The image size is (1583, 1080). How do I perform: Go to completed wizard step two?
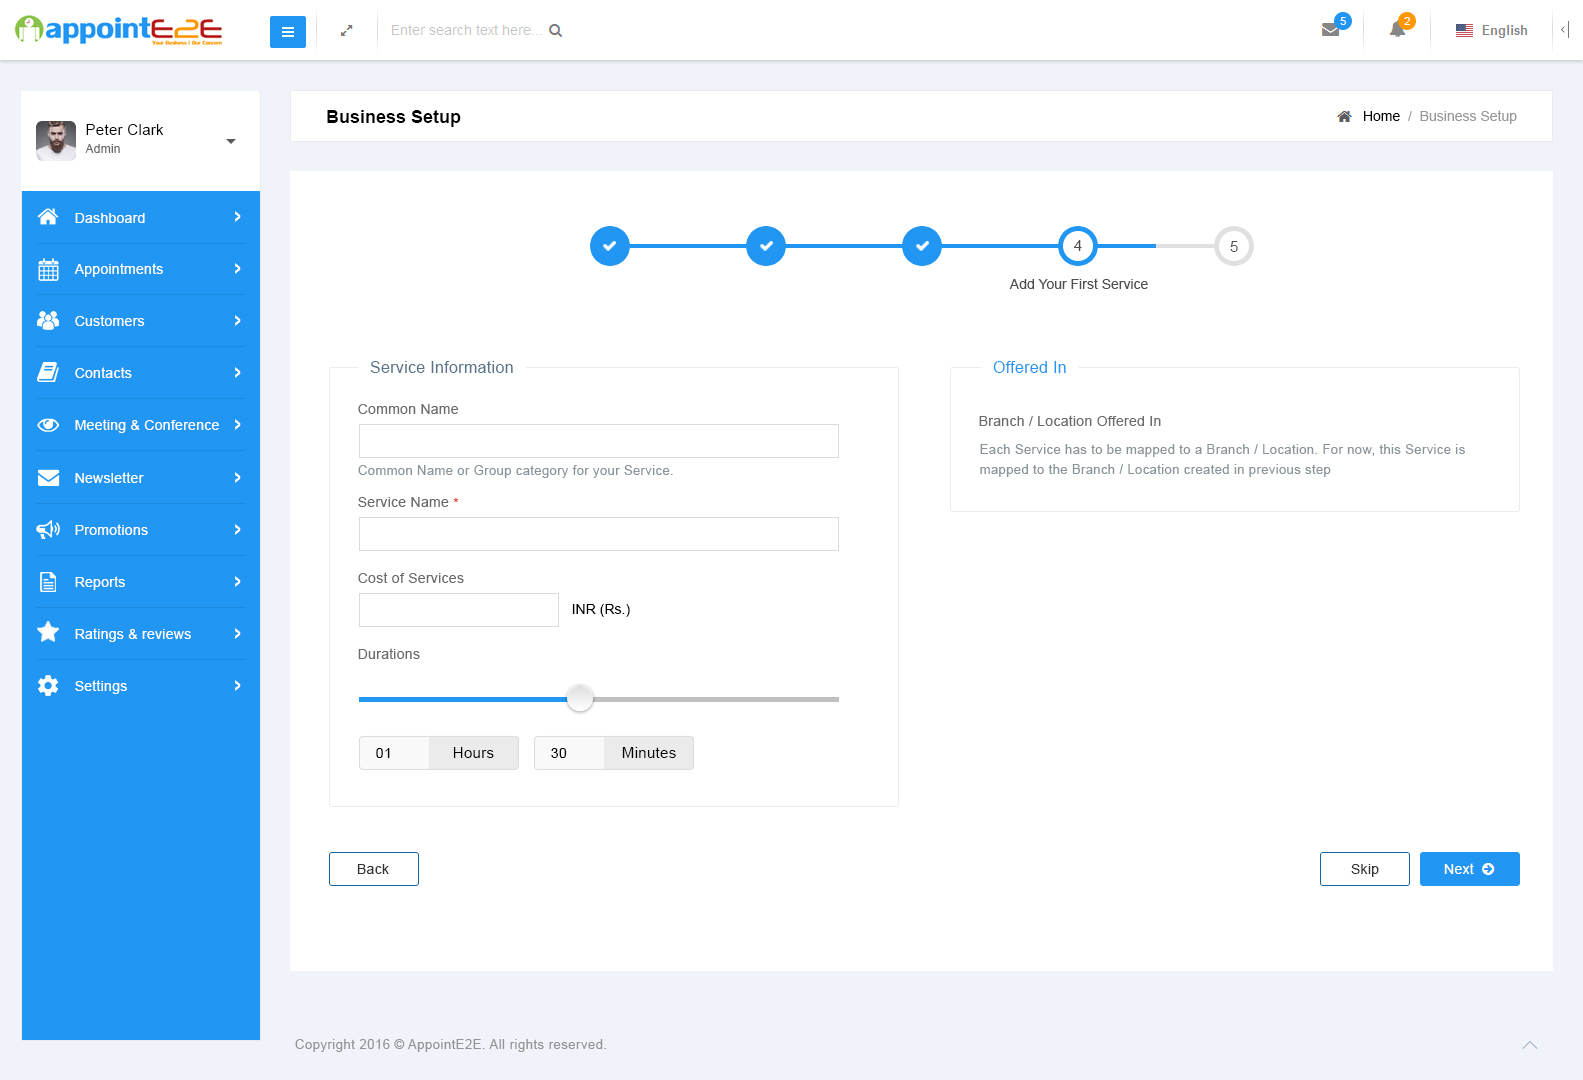click(x=766, y=246)
